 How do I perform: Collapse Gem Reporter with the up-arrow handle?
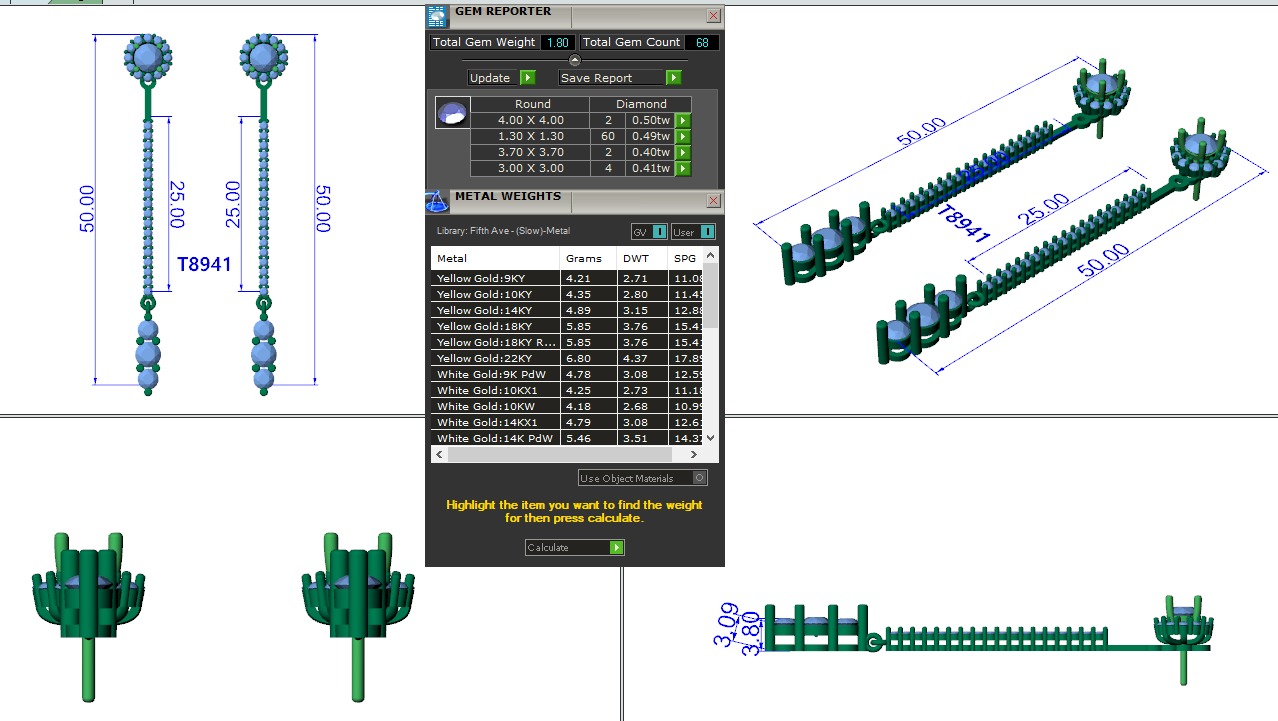coord(575,61)
